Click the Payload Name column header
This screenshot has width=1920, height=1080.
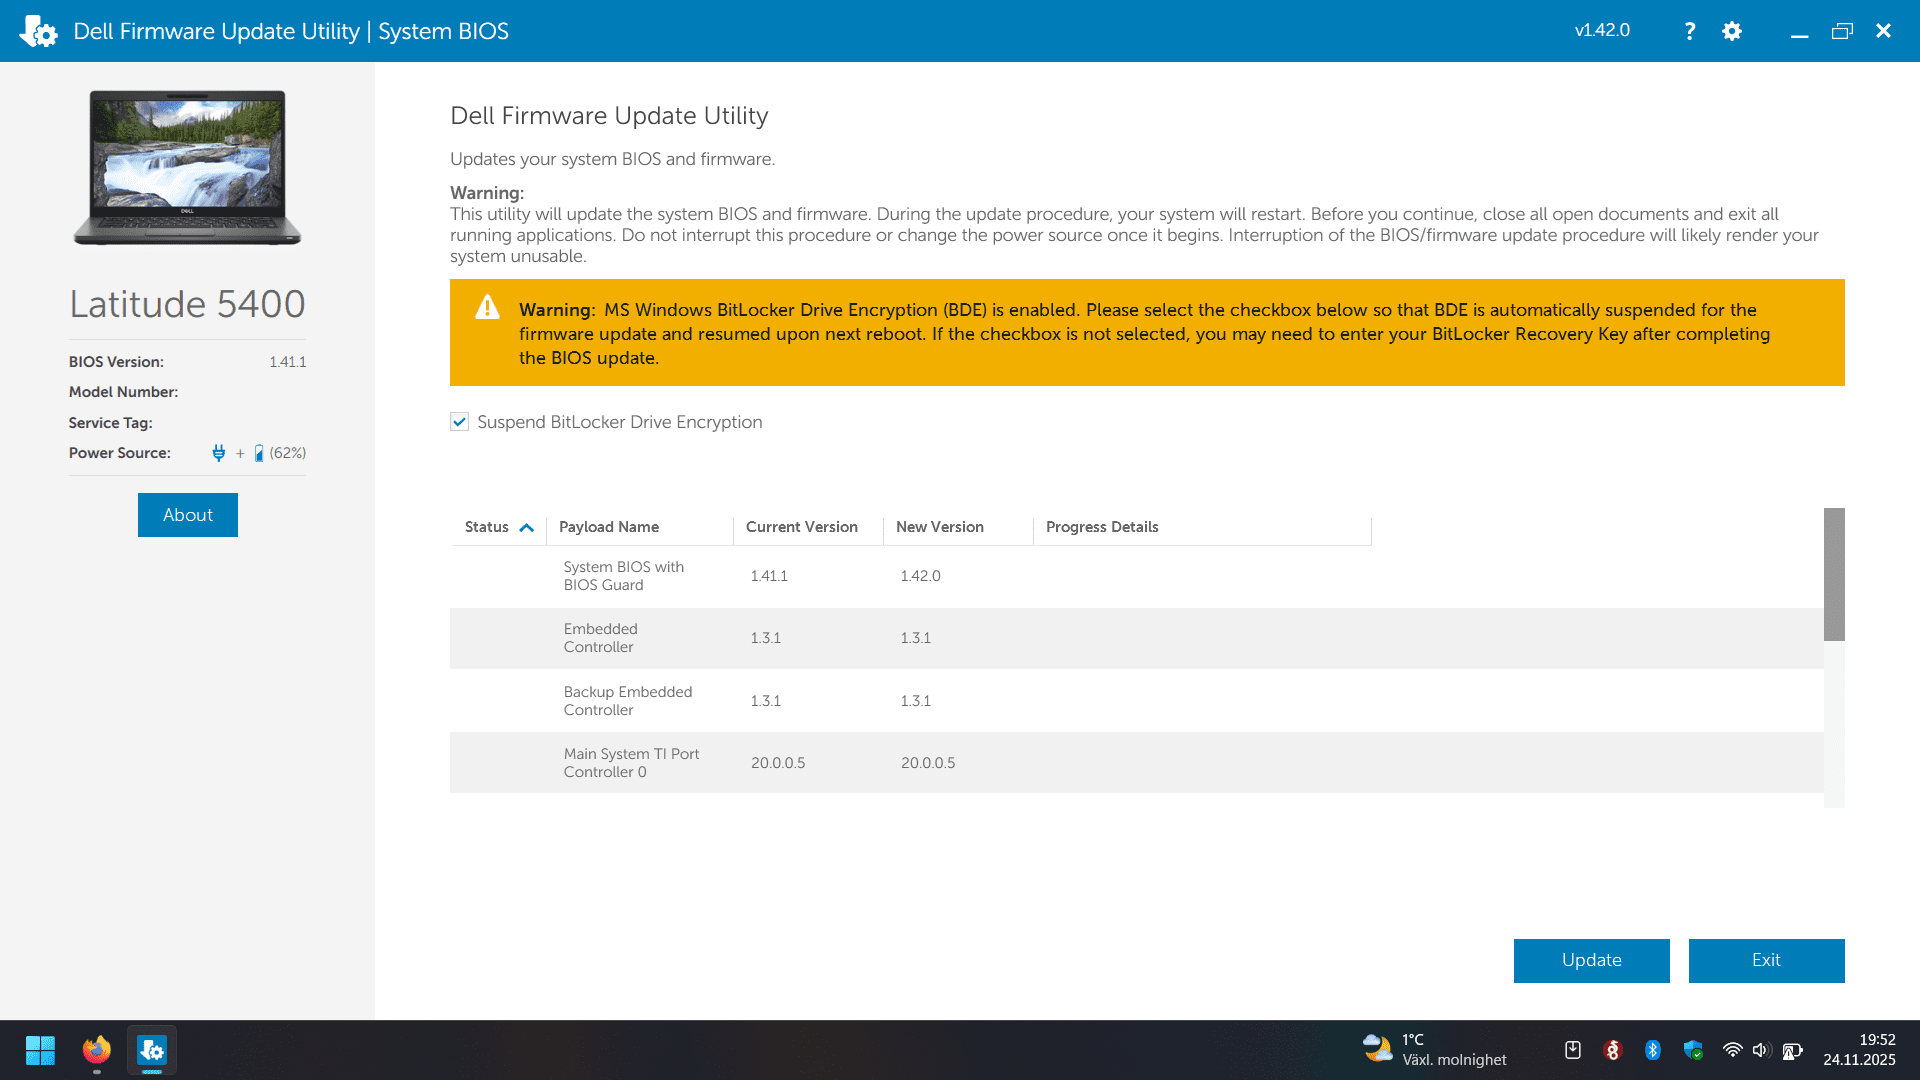pyautogui.click(x=609, y=527)
